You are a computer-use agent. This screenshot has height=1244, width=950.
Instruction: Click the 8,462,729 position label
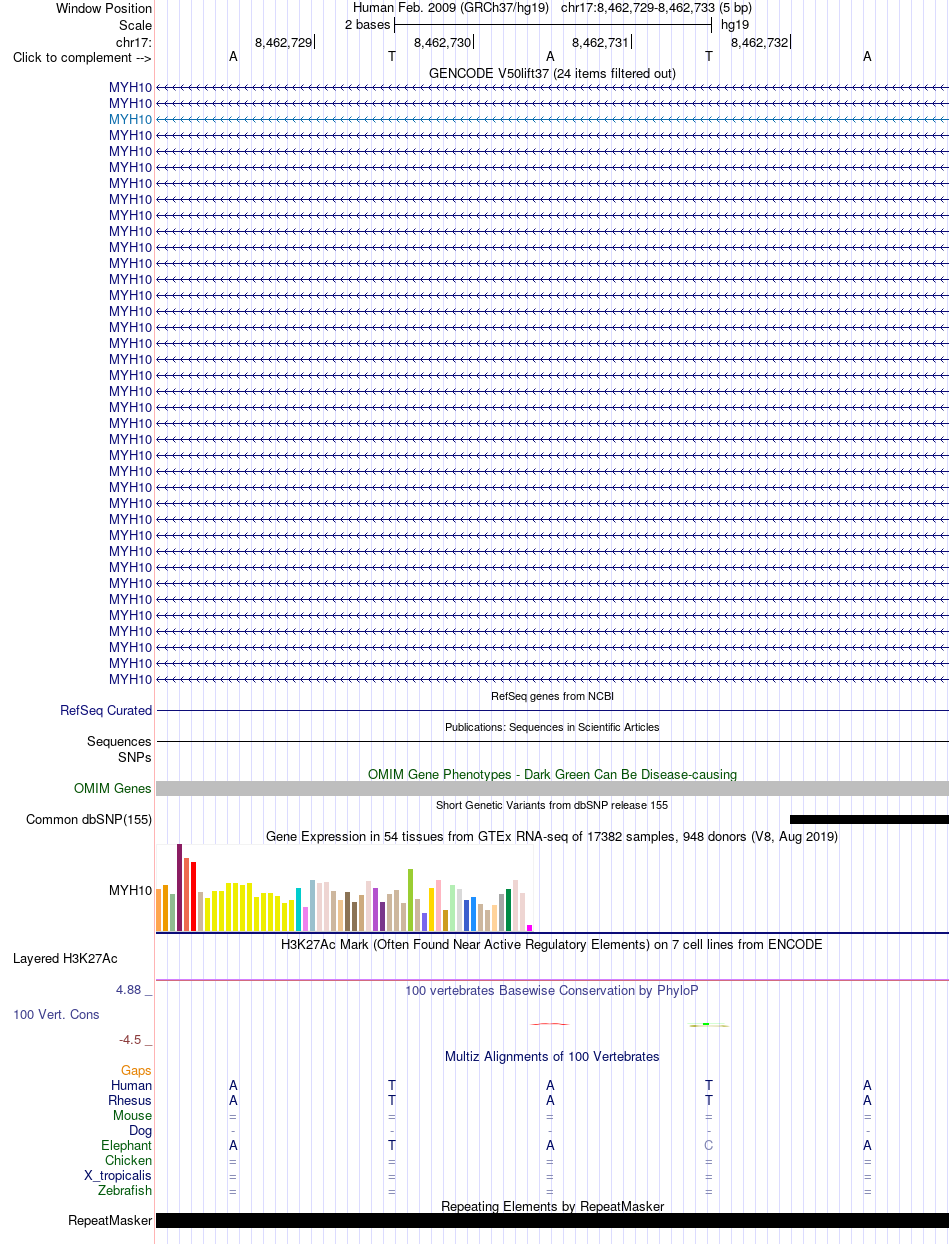point(283,42)
